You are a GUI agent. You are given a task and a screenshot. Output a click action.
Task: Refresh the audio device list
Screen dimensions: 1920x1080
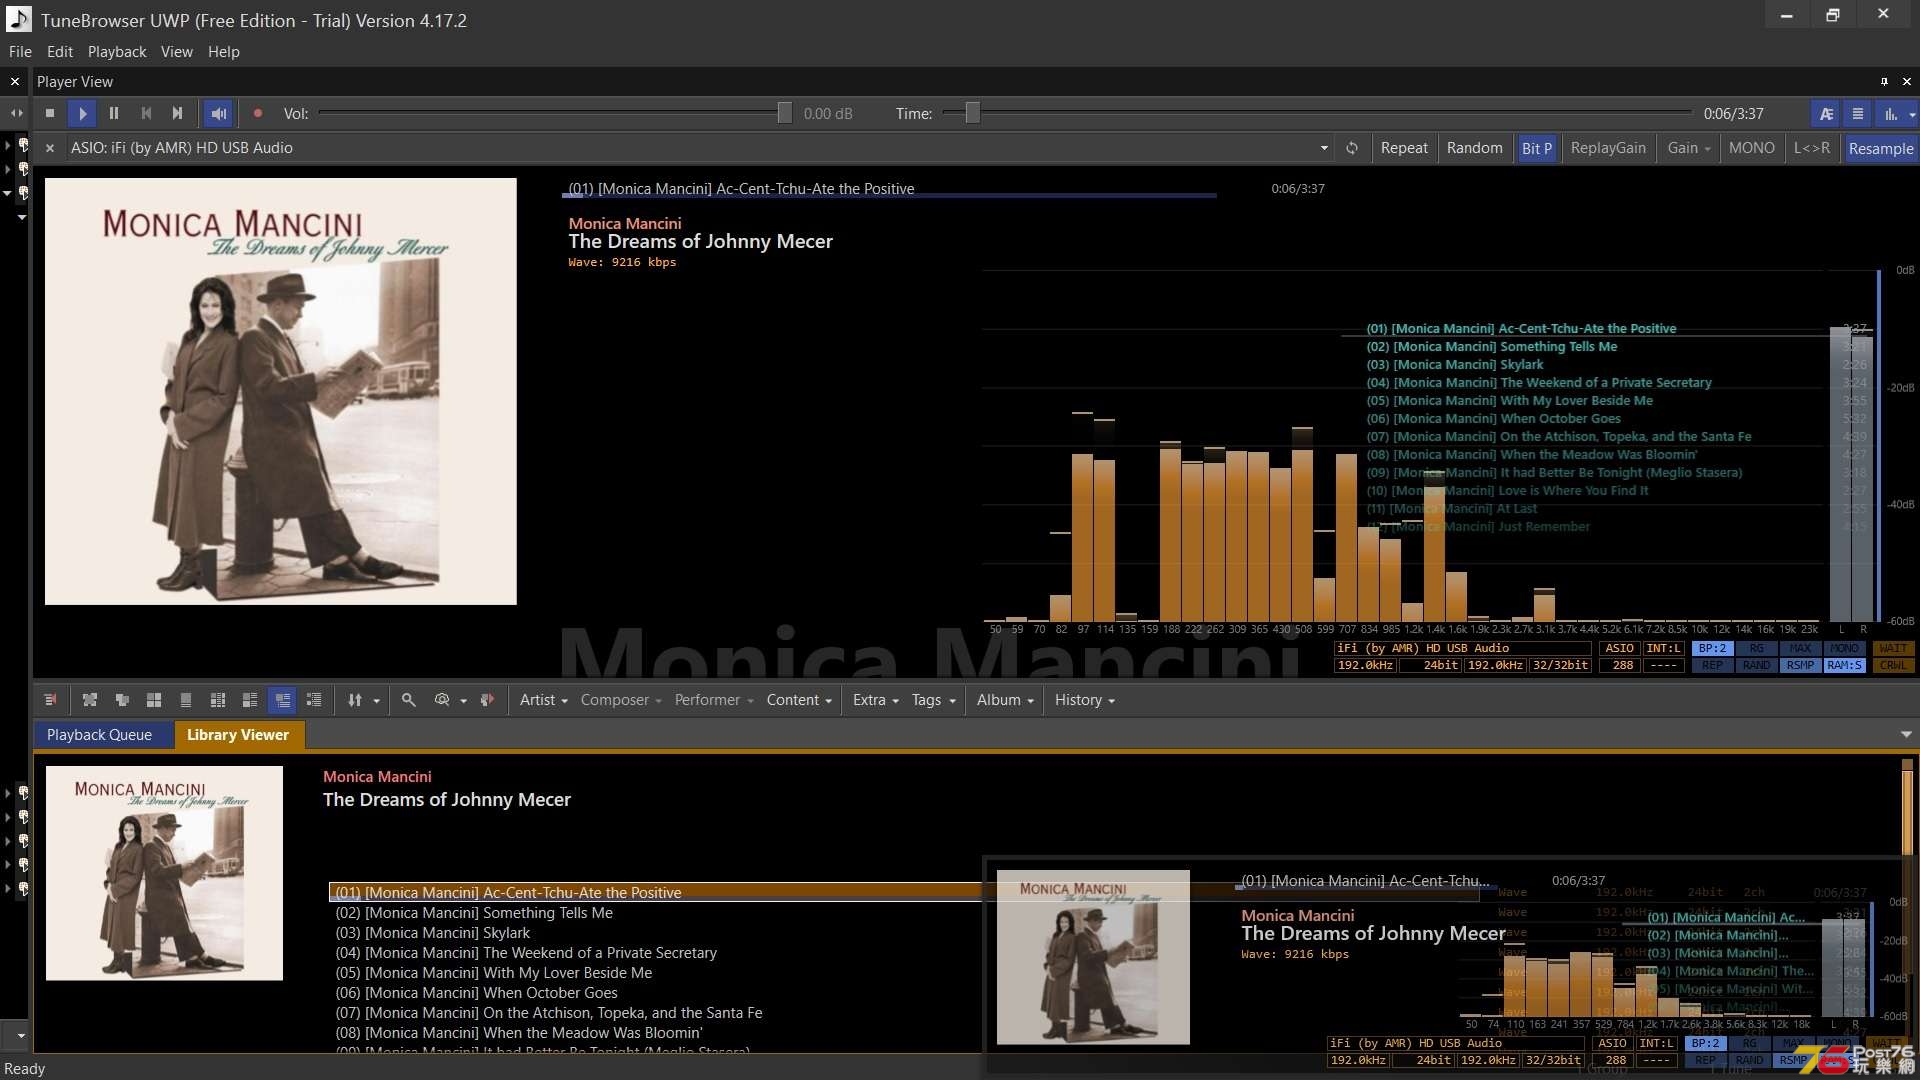click(x=1352, y=148)
